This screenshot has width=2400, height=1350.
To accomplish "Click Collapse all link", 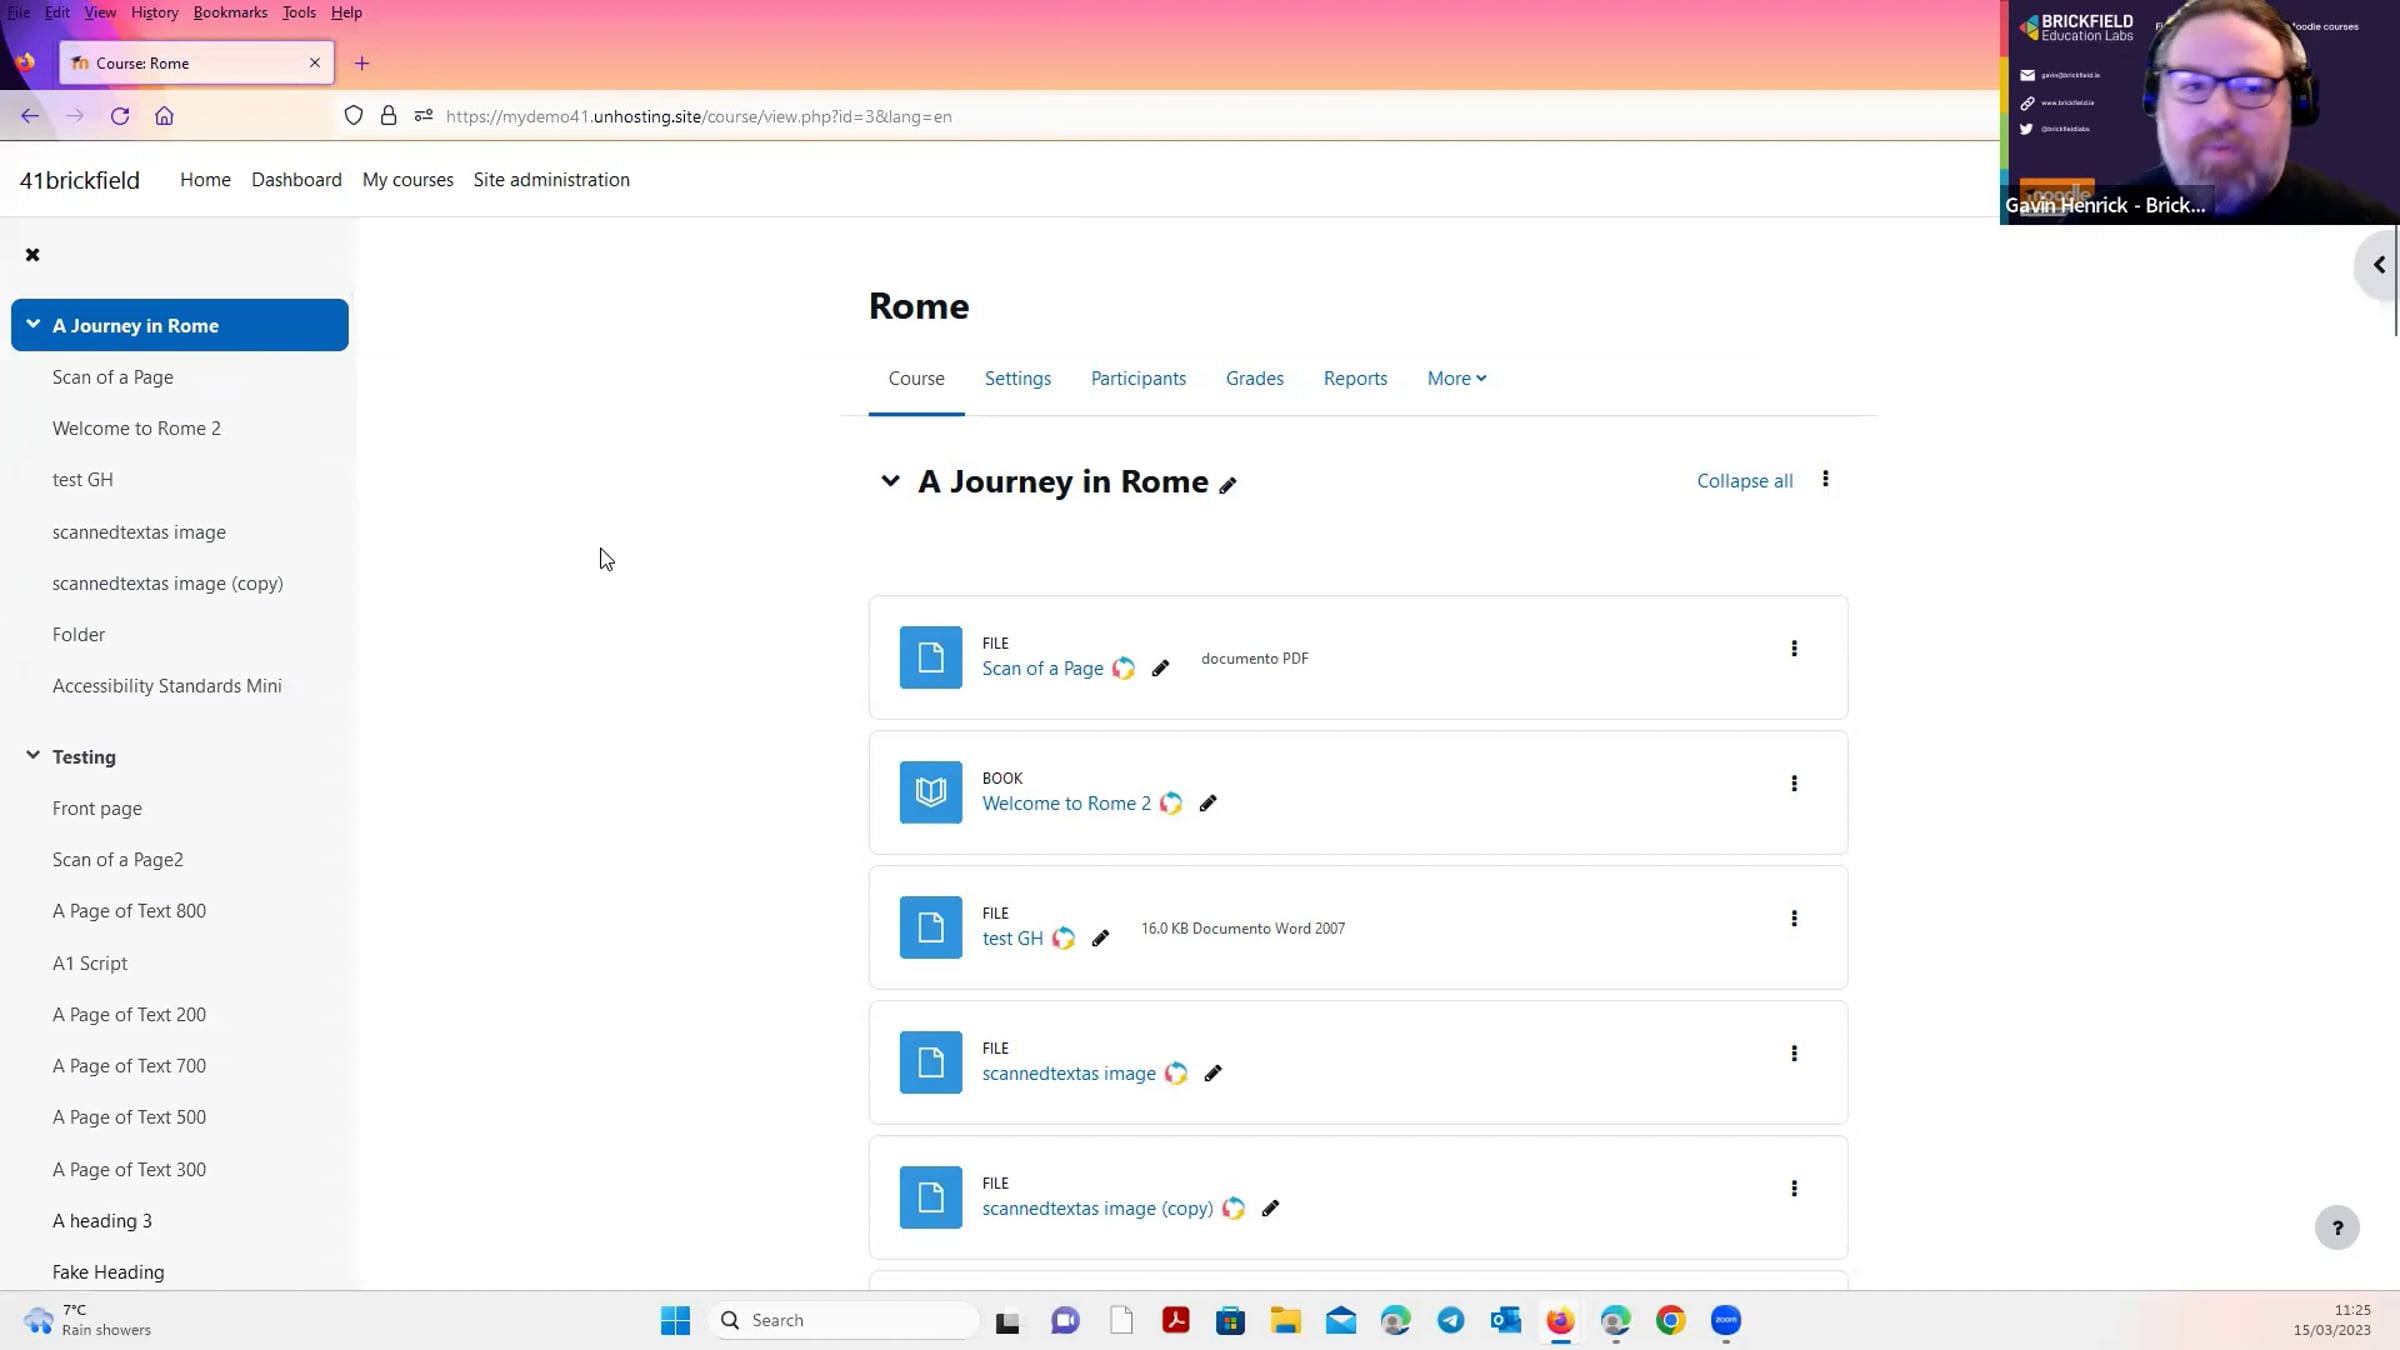I will (1745, 481).
